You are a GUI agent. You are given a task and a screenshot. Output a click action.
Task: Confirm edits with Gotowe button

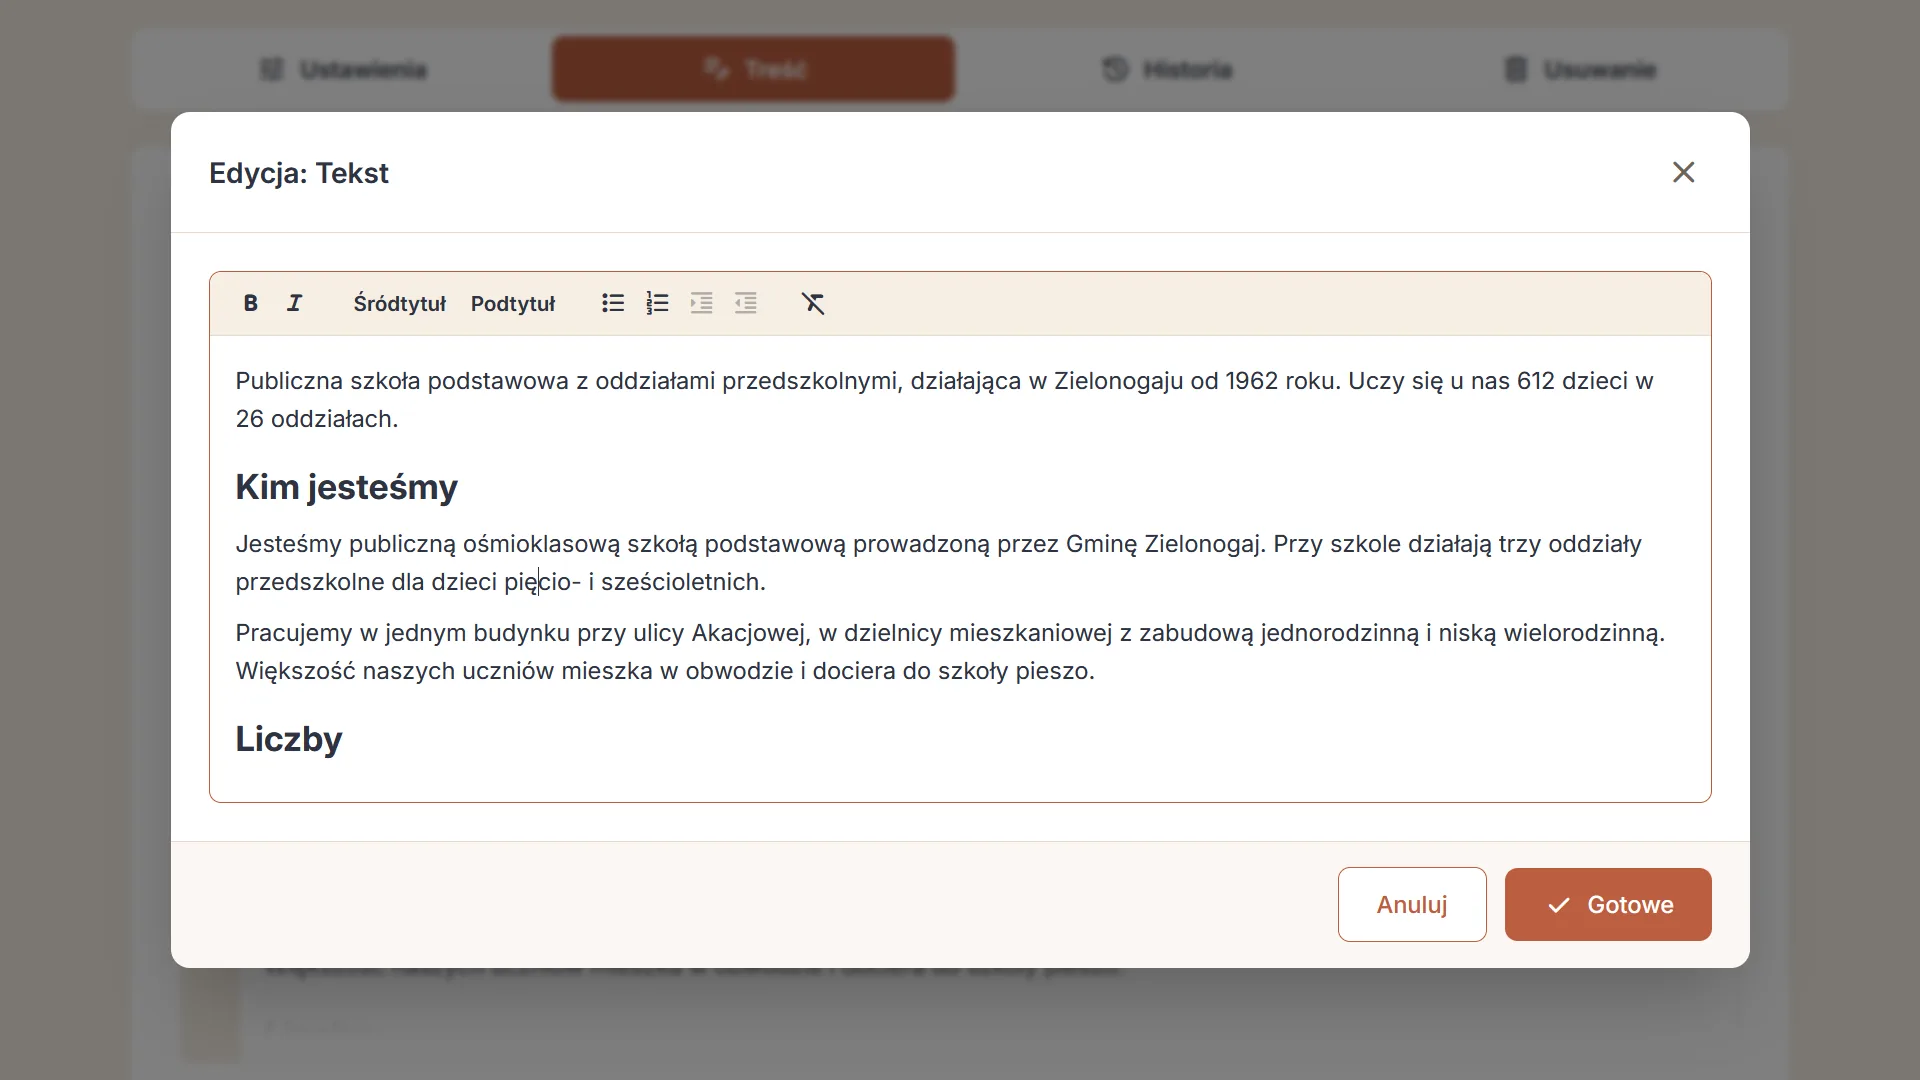1608,904
